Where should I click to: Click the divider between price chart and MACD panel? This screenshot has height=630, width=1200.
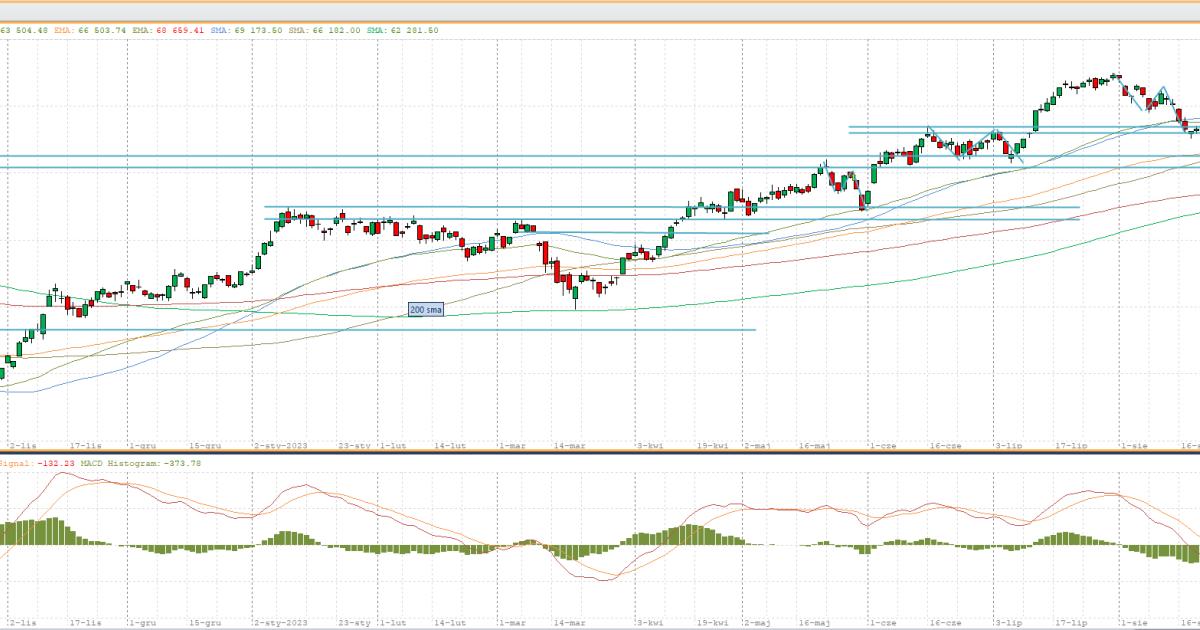coord(600,453)
